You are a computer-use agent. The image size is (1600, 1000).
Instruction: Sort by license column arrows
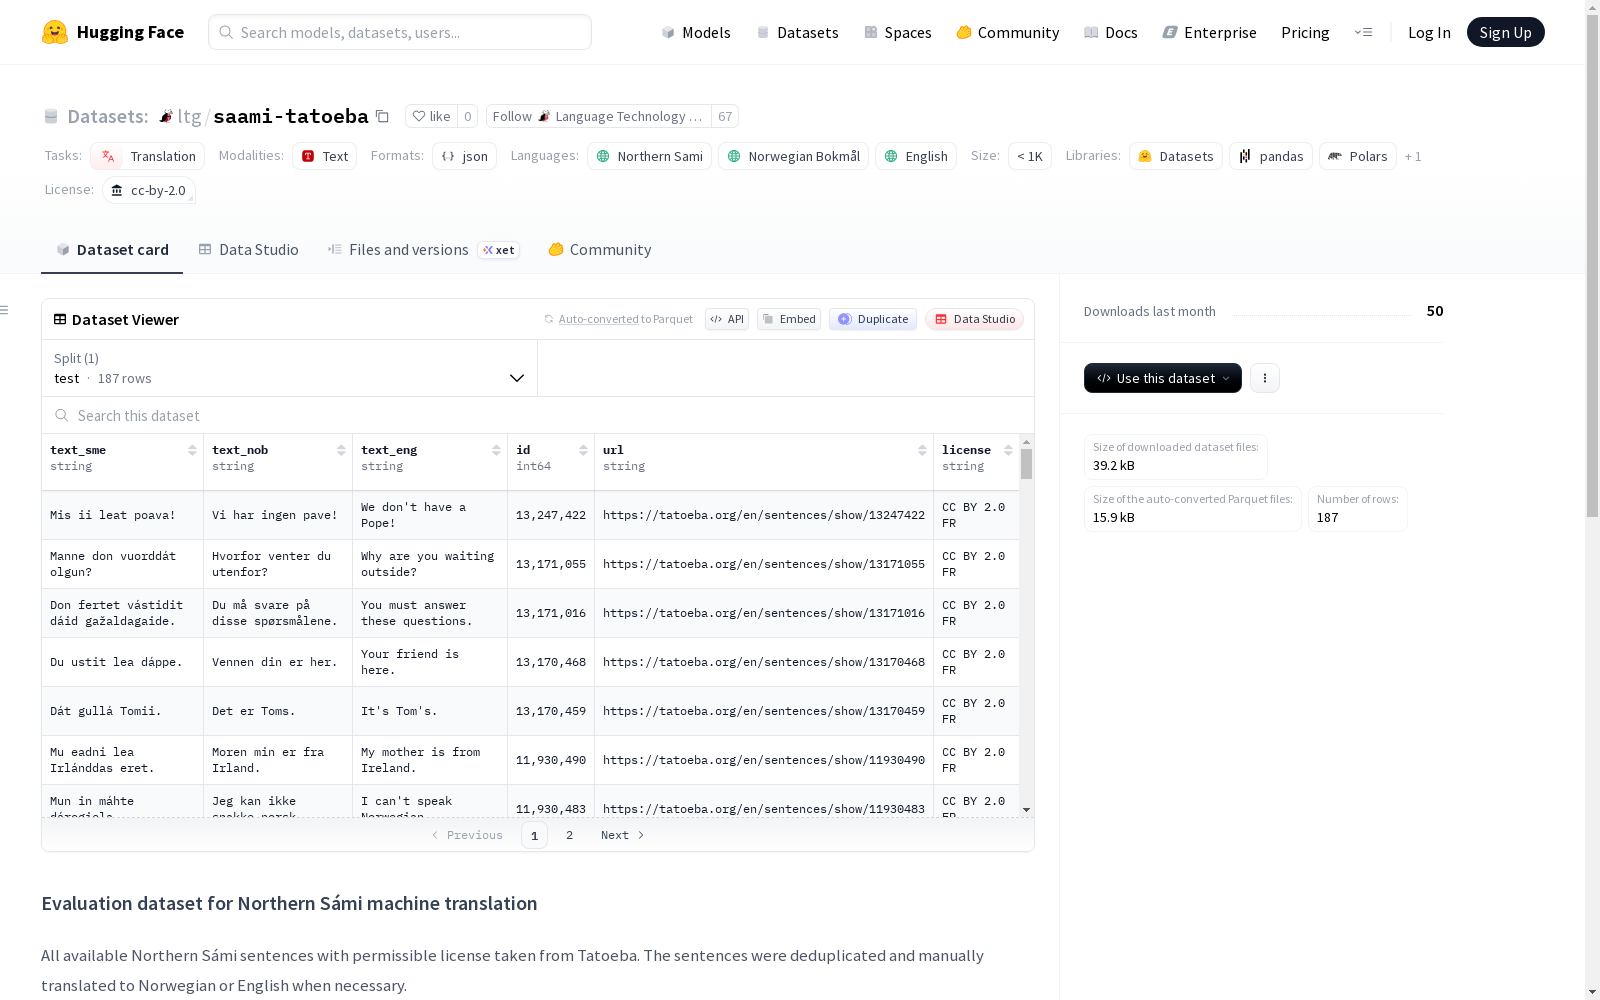[x=1008, y=450]
